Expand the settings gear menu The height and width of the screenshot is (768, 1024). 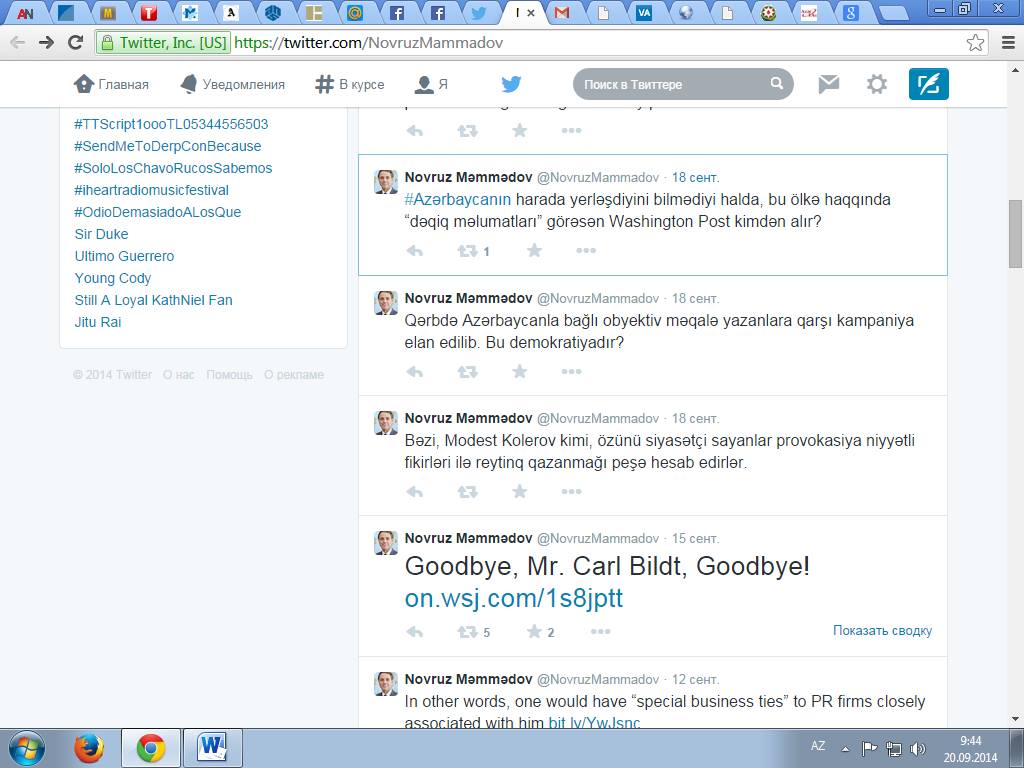876,84
